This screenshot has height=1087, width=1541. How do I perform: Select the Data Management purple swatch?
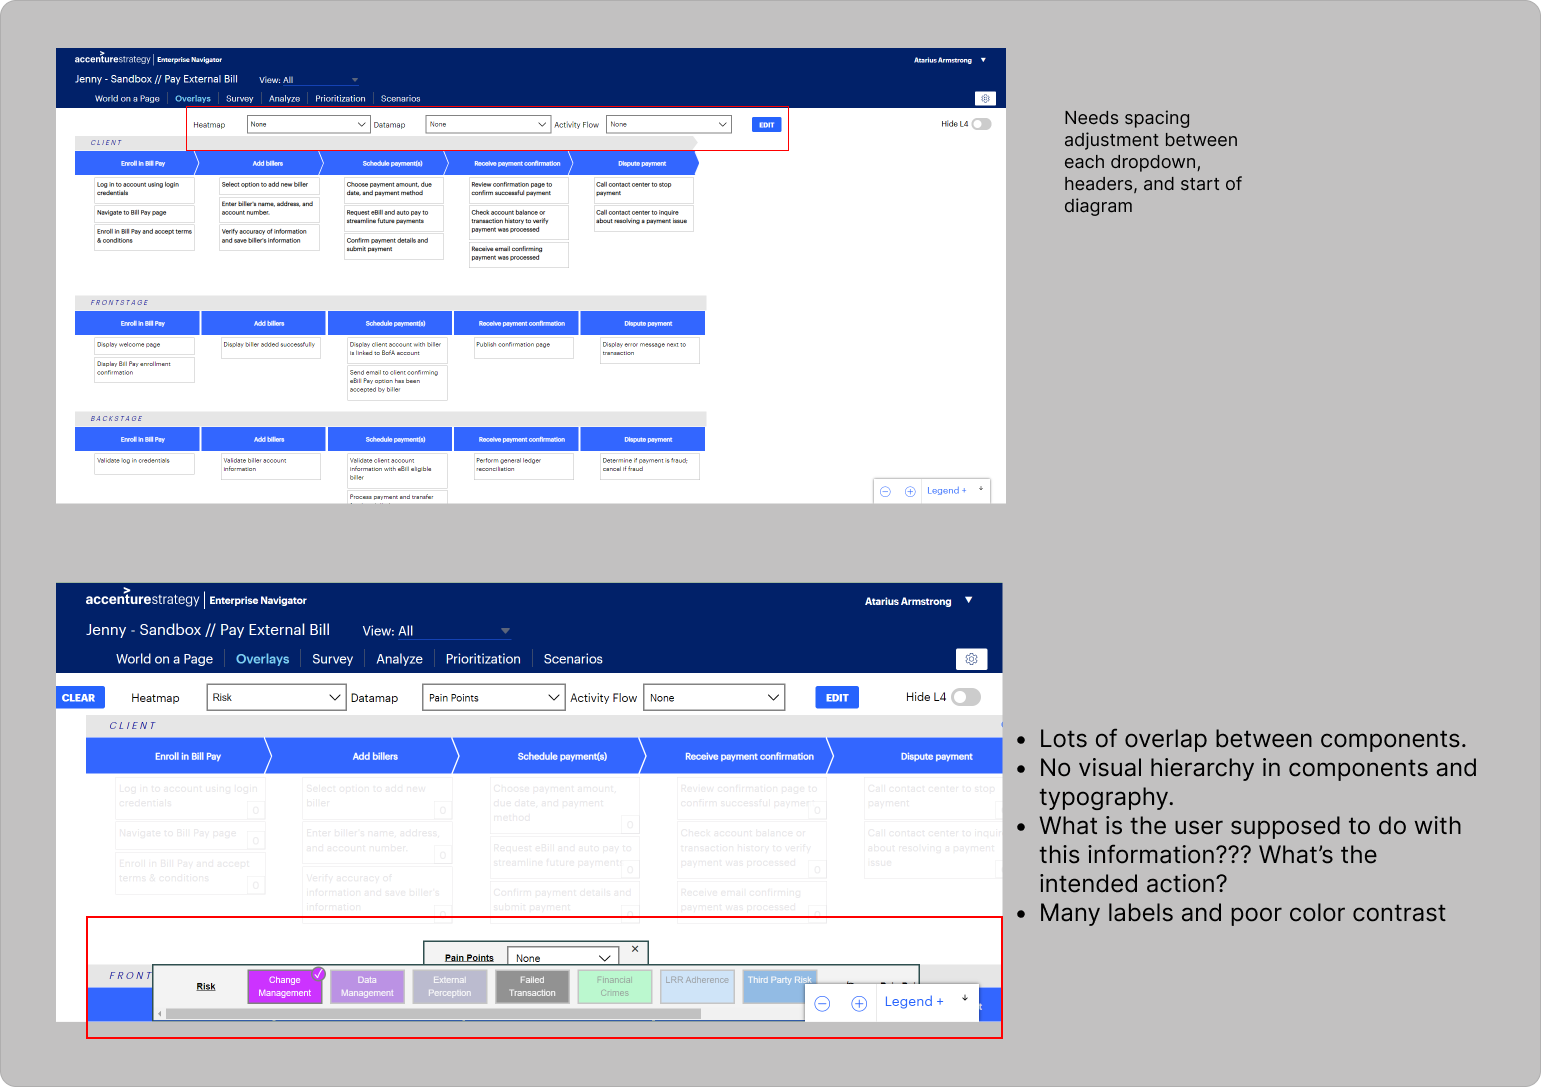367,987
